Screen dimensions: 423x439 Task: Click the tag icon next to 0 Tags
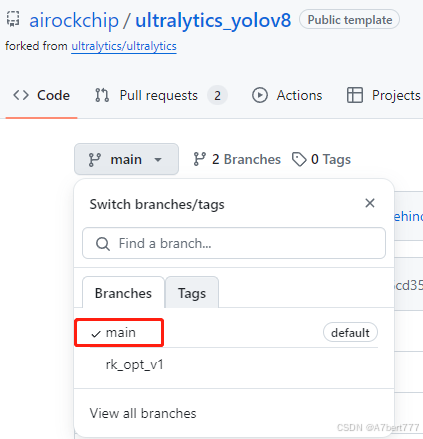tap(299, 159)
